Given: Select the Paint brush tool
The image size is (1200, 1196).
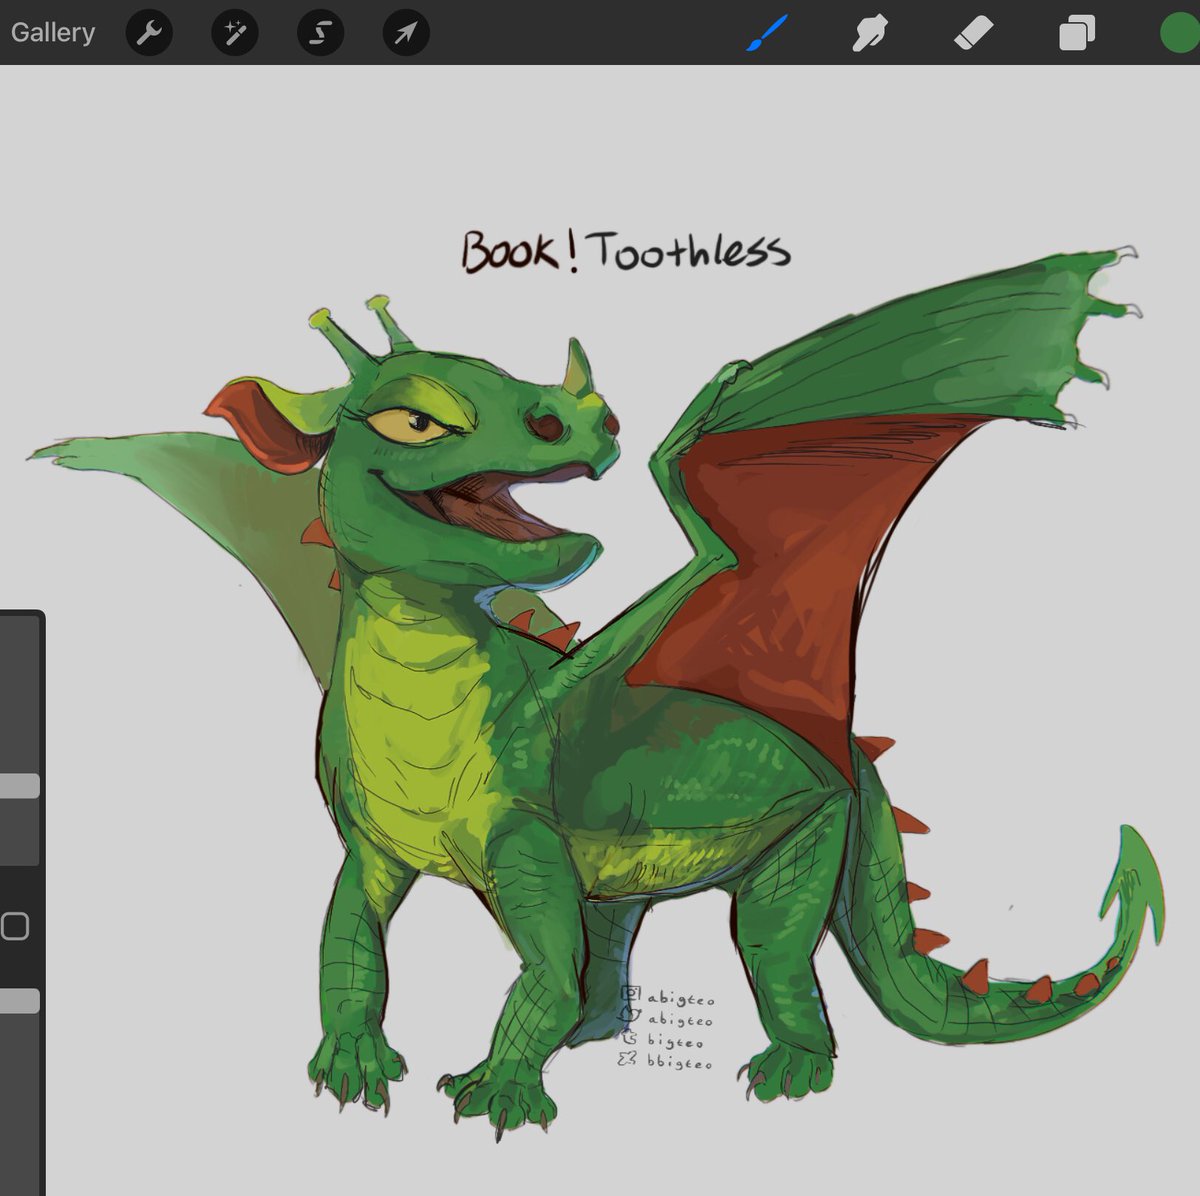Looking at the screenshot, I should tap(767, 33).
